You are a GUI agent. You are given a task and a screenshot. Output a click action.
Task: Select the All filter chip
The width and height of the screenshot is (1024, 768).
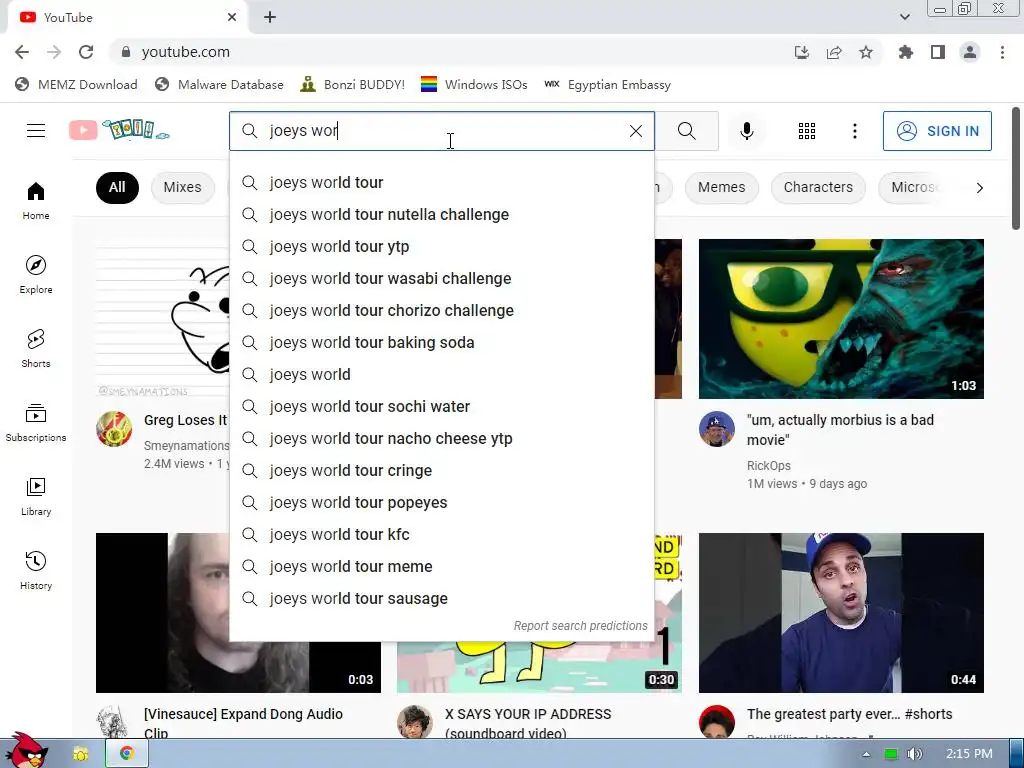pos(117,187)
